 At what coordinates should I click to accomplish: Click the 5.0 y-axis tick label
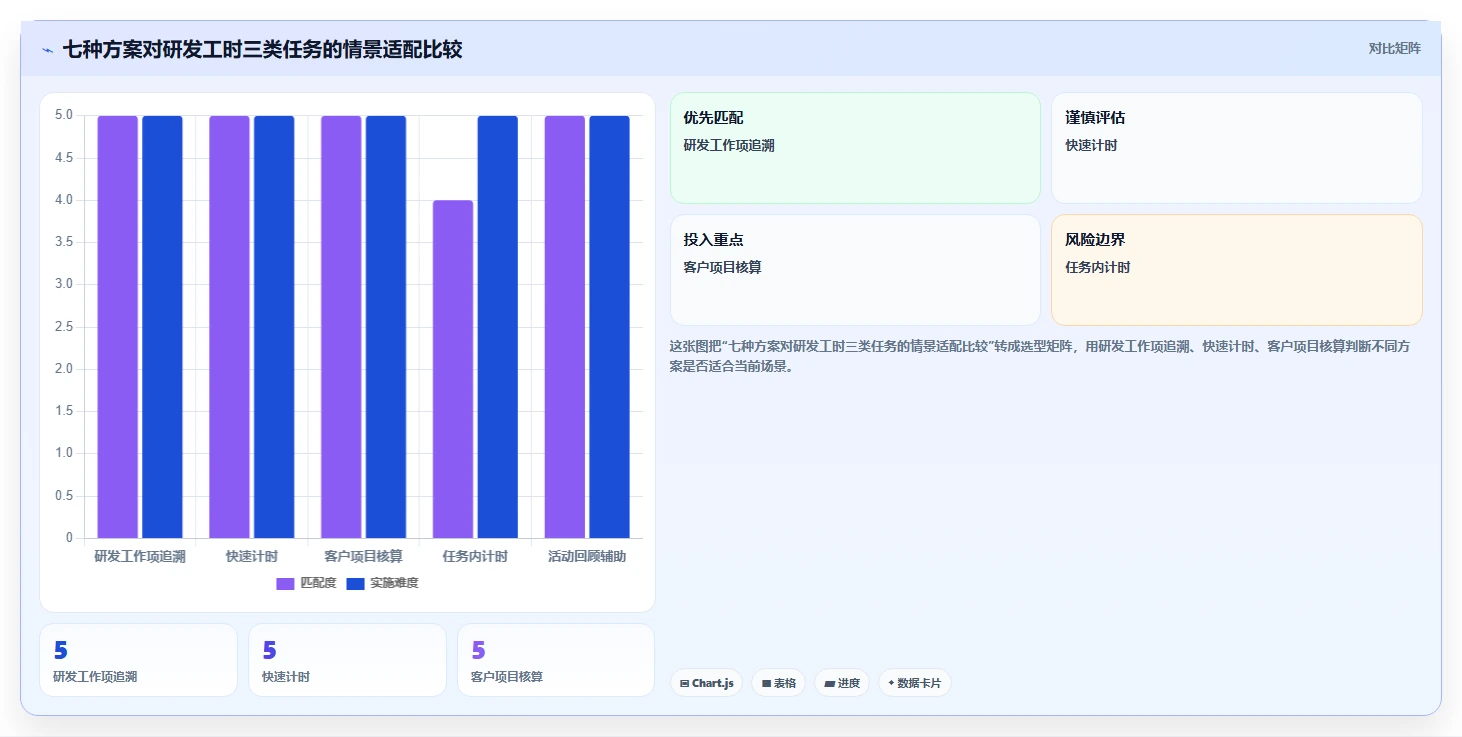pyautogui.click(x=64, y=115)
